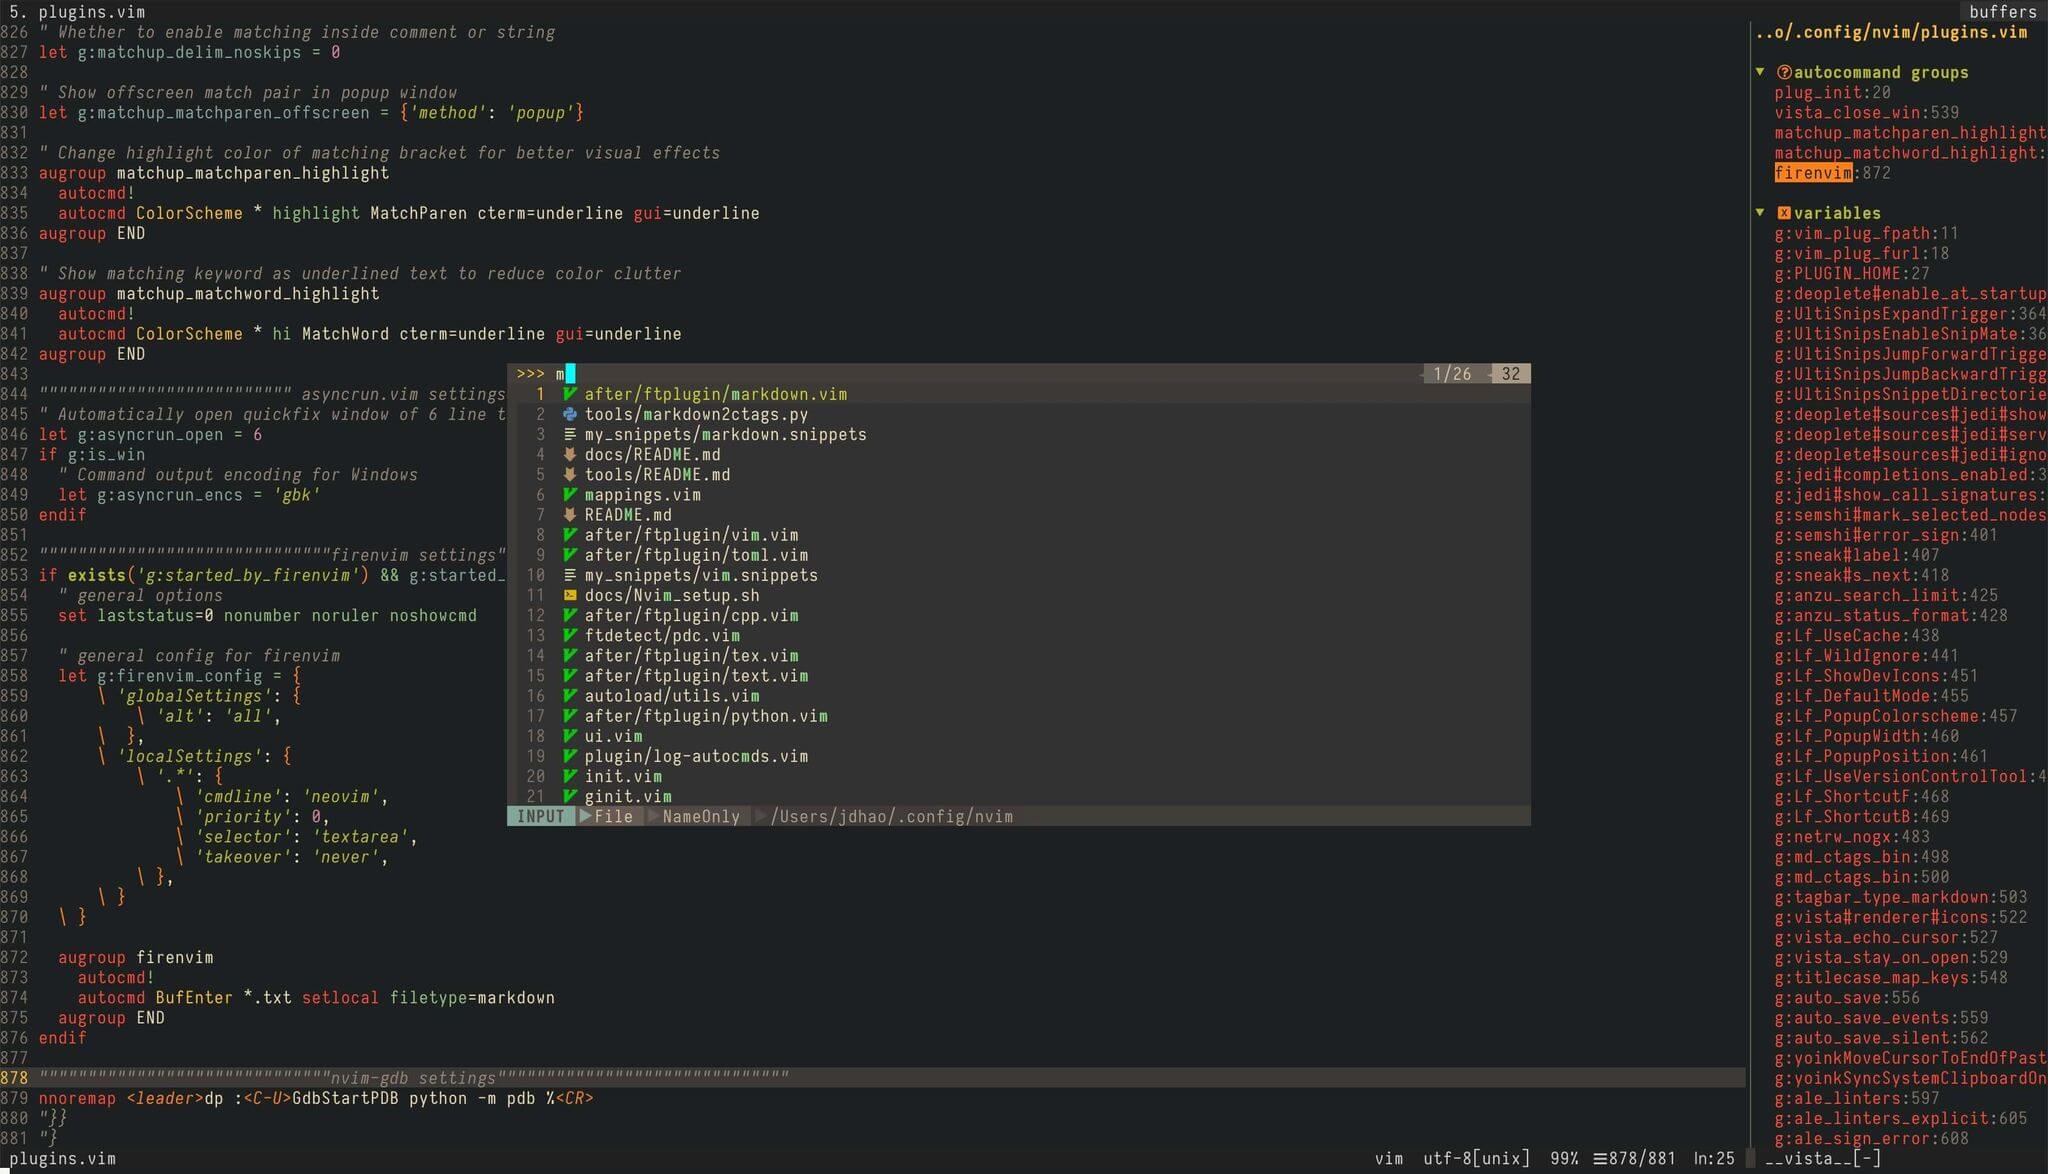Toggle the NameOnly search mode segment
The image size is (2048, 1174).
coord(700,817)
